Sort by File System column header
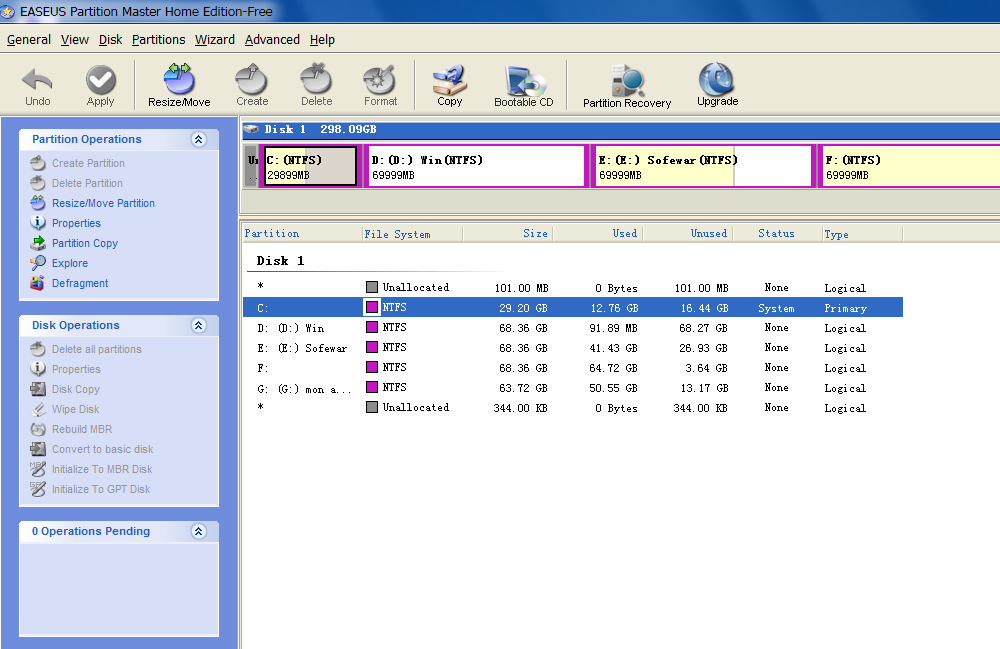The image size is (1000, 649). click(x=413, y=233)
